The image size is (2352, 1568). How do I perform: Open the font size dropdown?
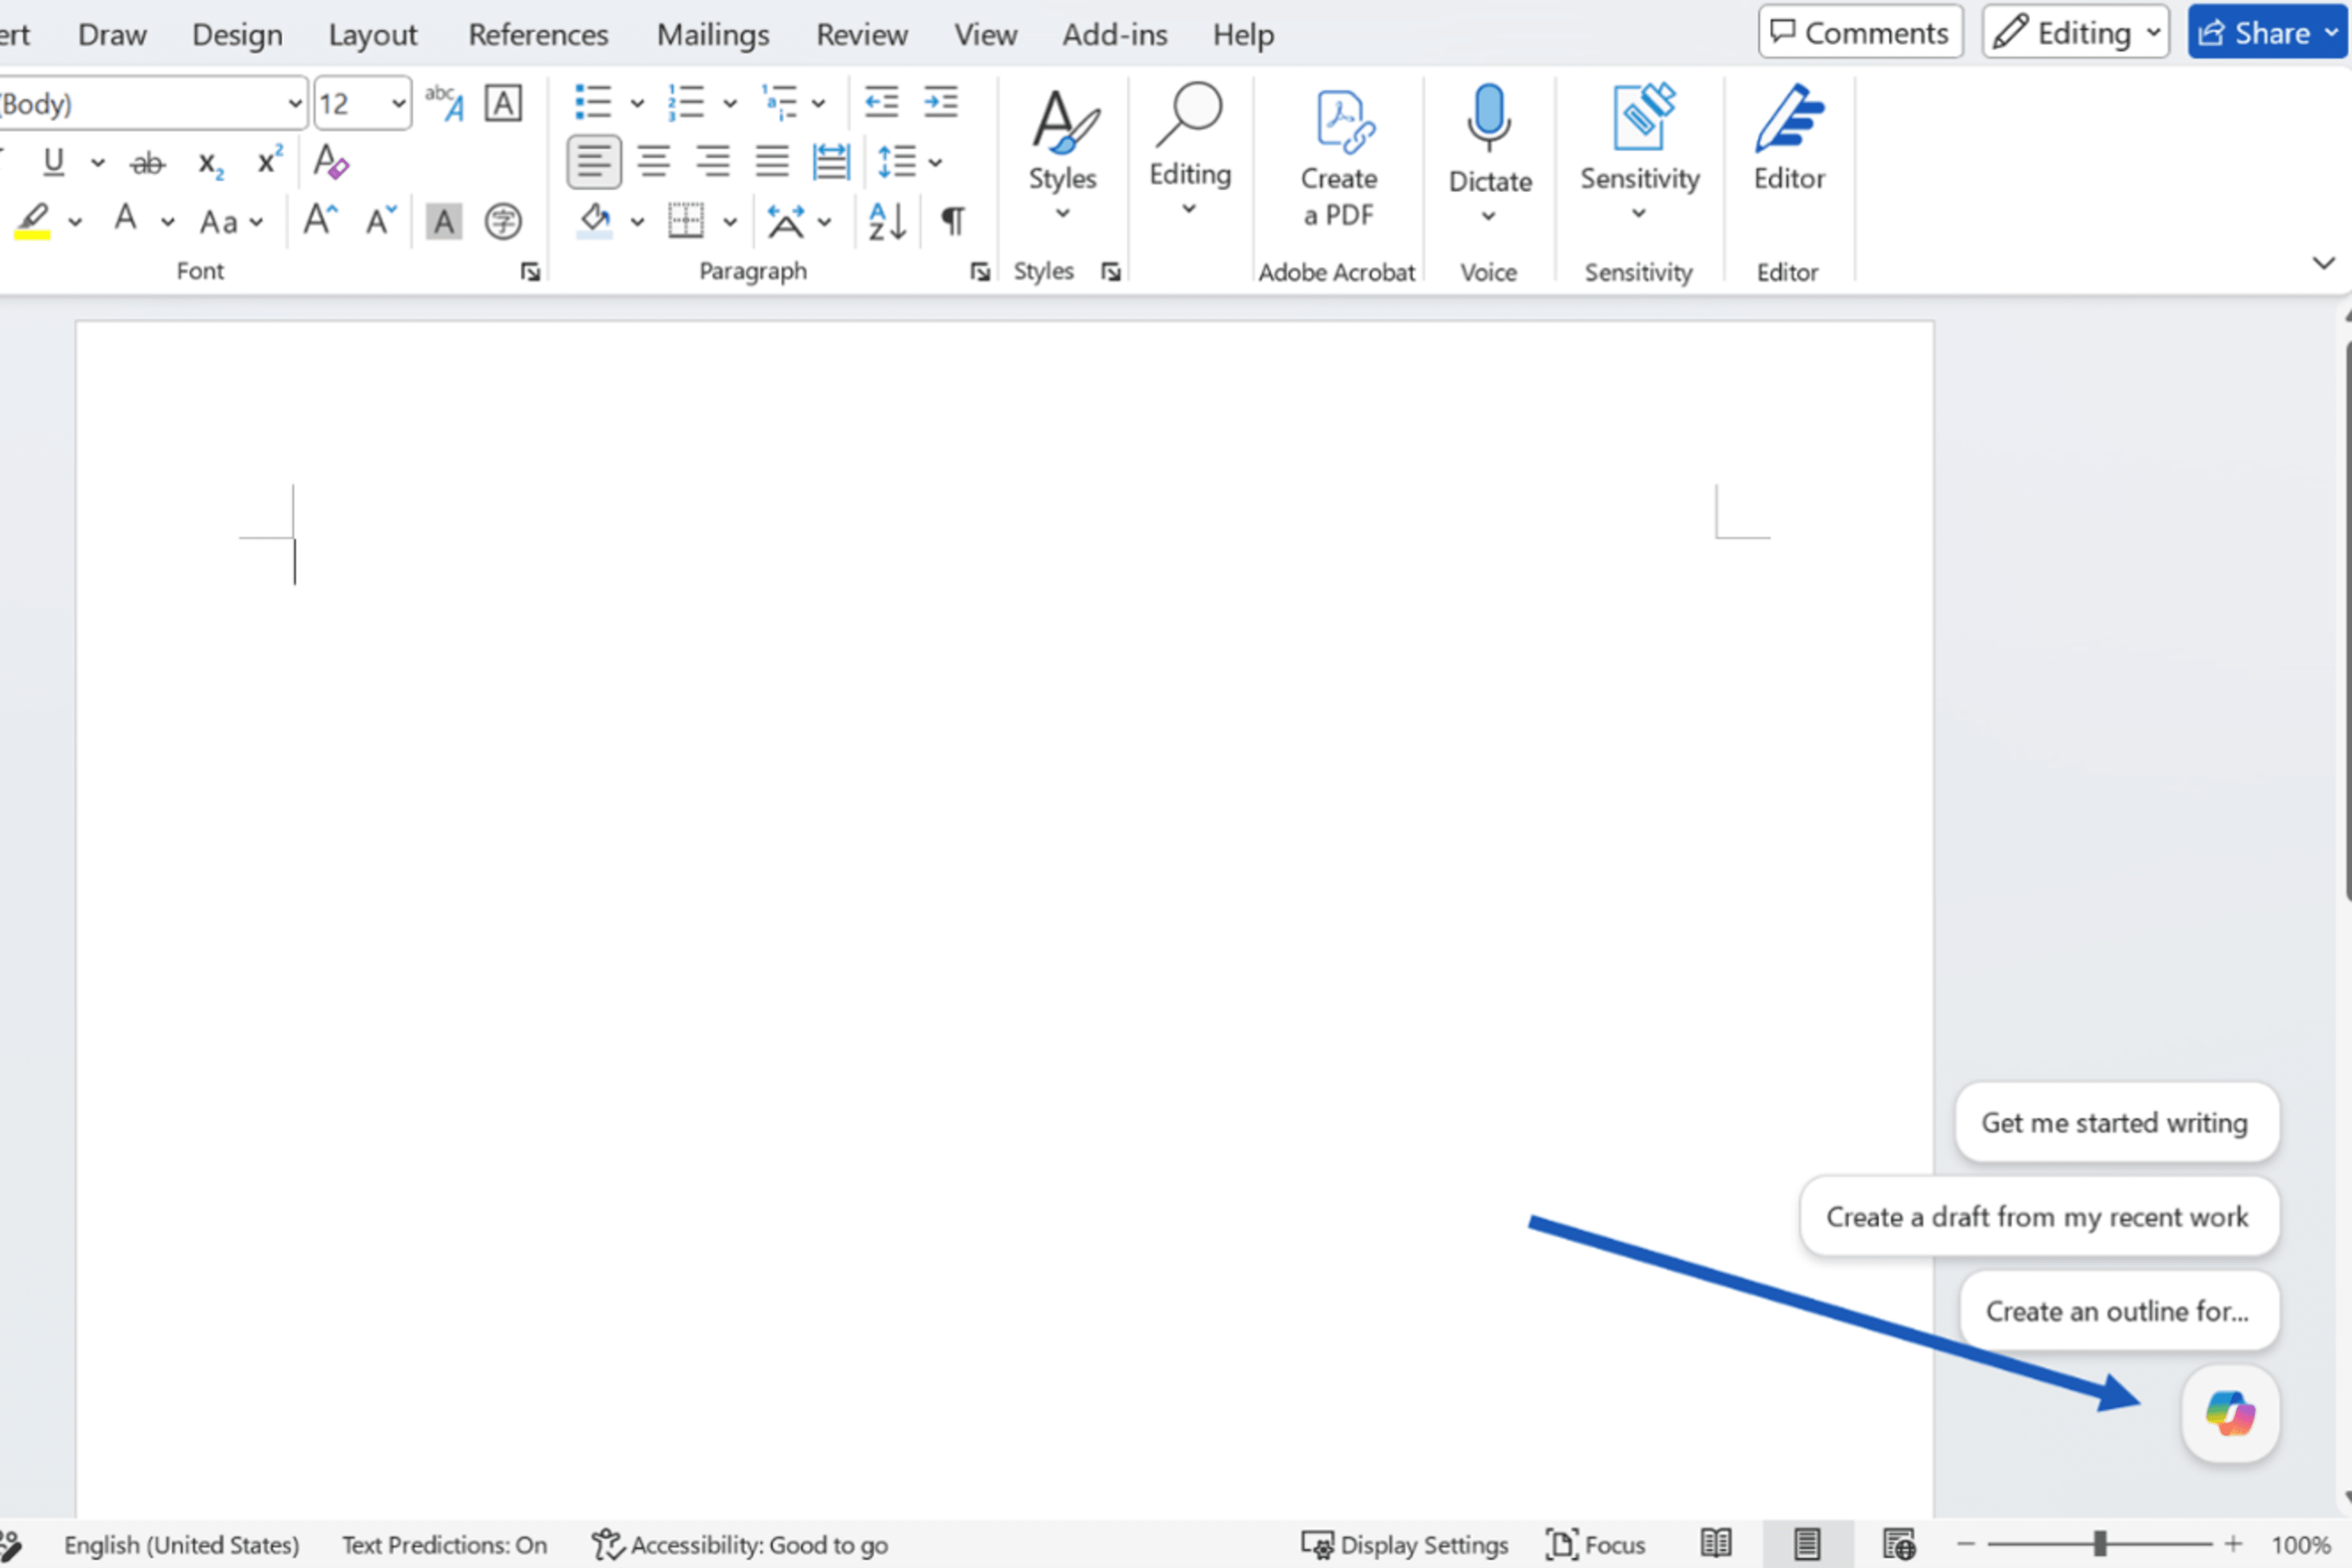tap(398, 103)
